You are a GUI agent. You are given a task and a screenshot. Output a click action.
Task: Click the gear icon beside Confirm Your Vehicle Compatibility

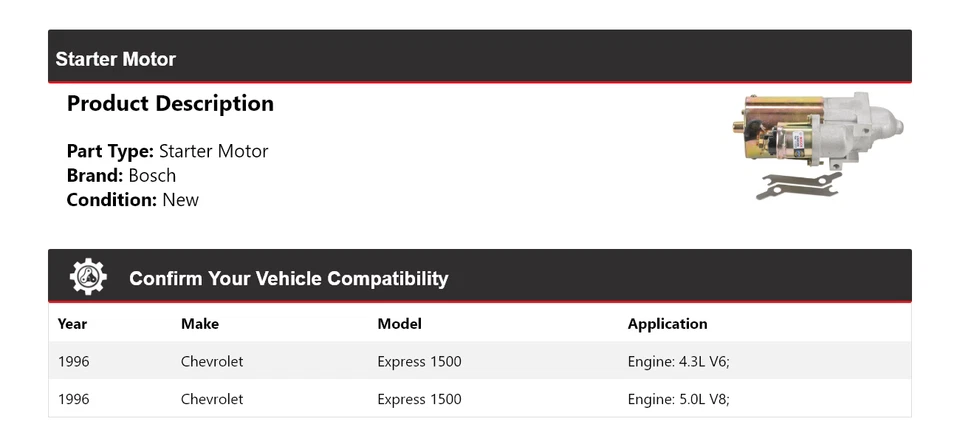click(x=88, y=277)
